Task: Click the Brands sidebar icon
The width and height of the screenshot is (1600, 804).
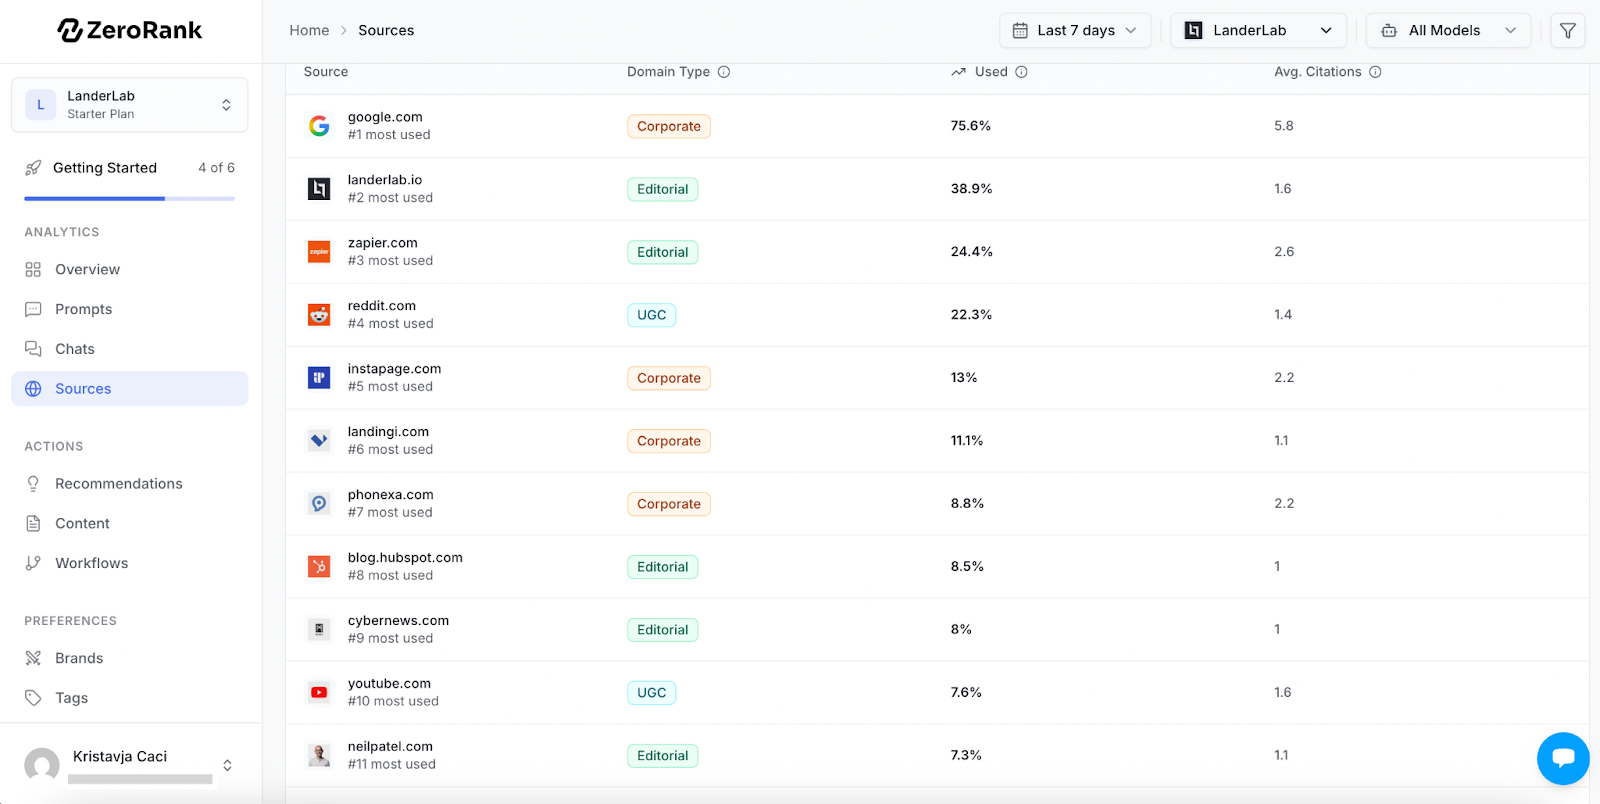Action: tap(33, 658)
